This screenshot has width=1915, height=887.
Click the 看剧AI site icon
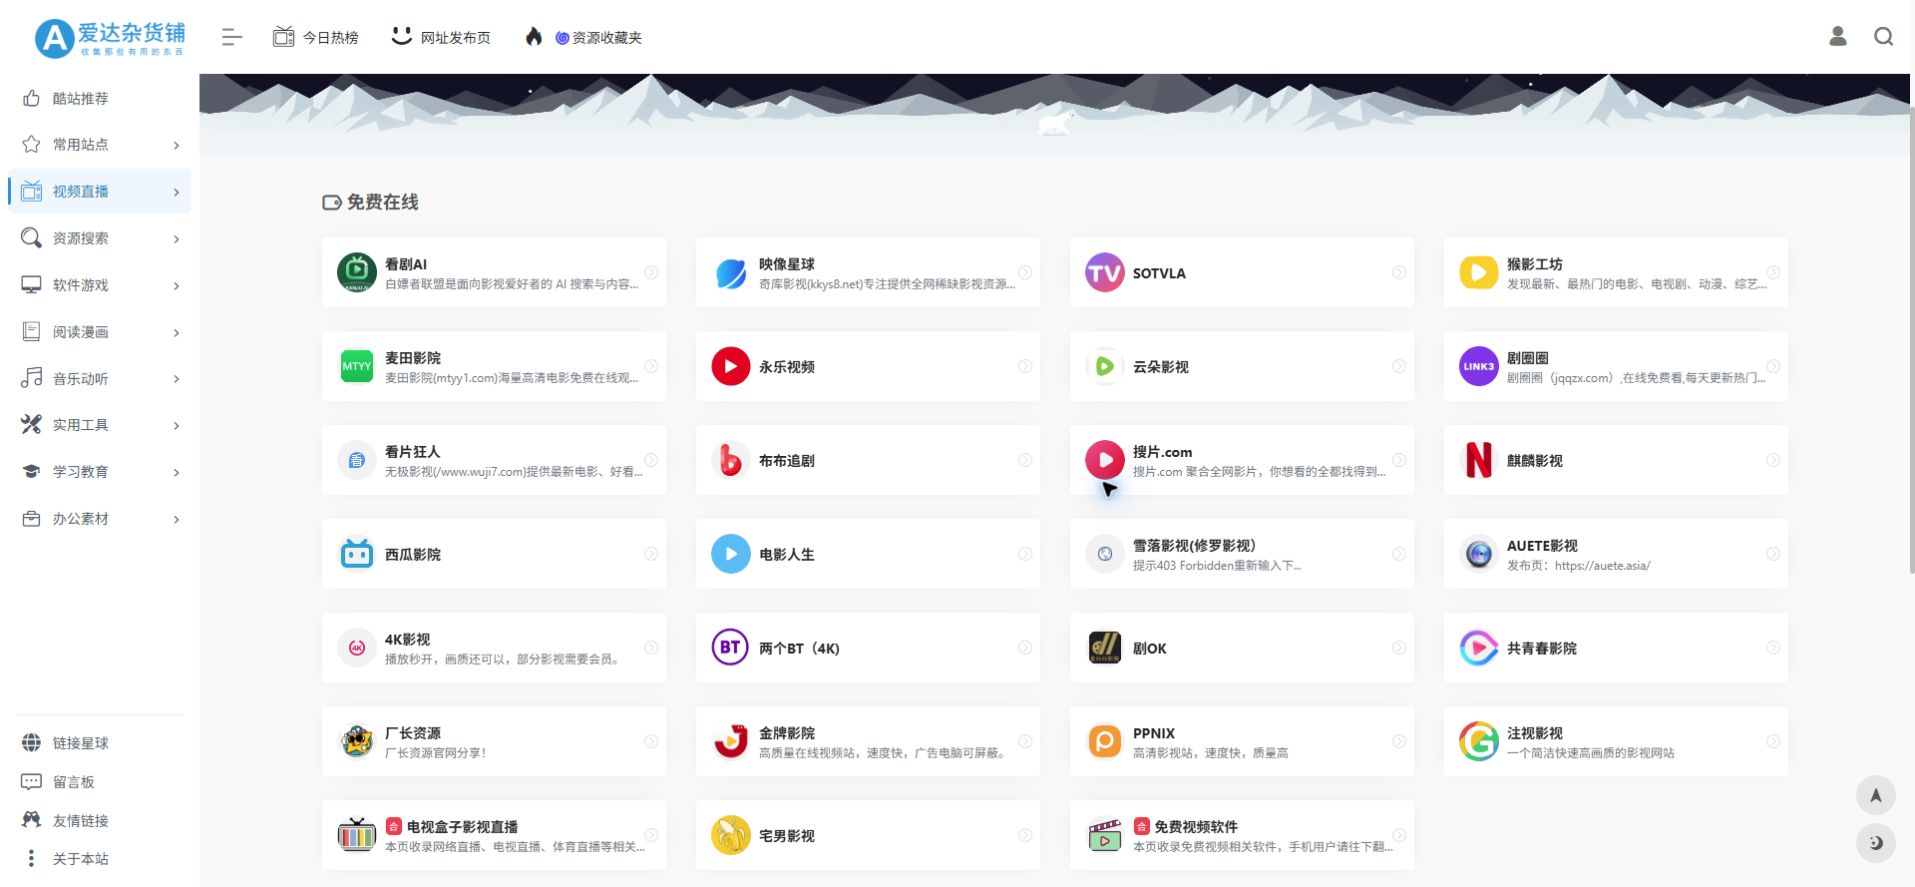(x=357, y=272)
